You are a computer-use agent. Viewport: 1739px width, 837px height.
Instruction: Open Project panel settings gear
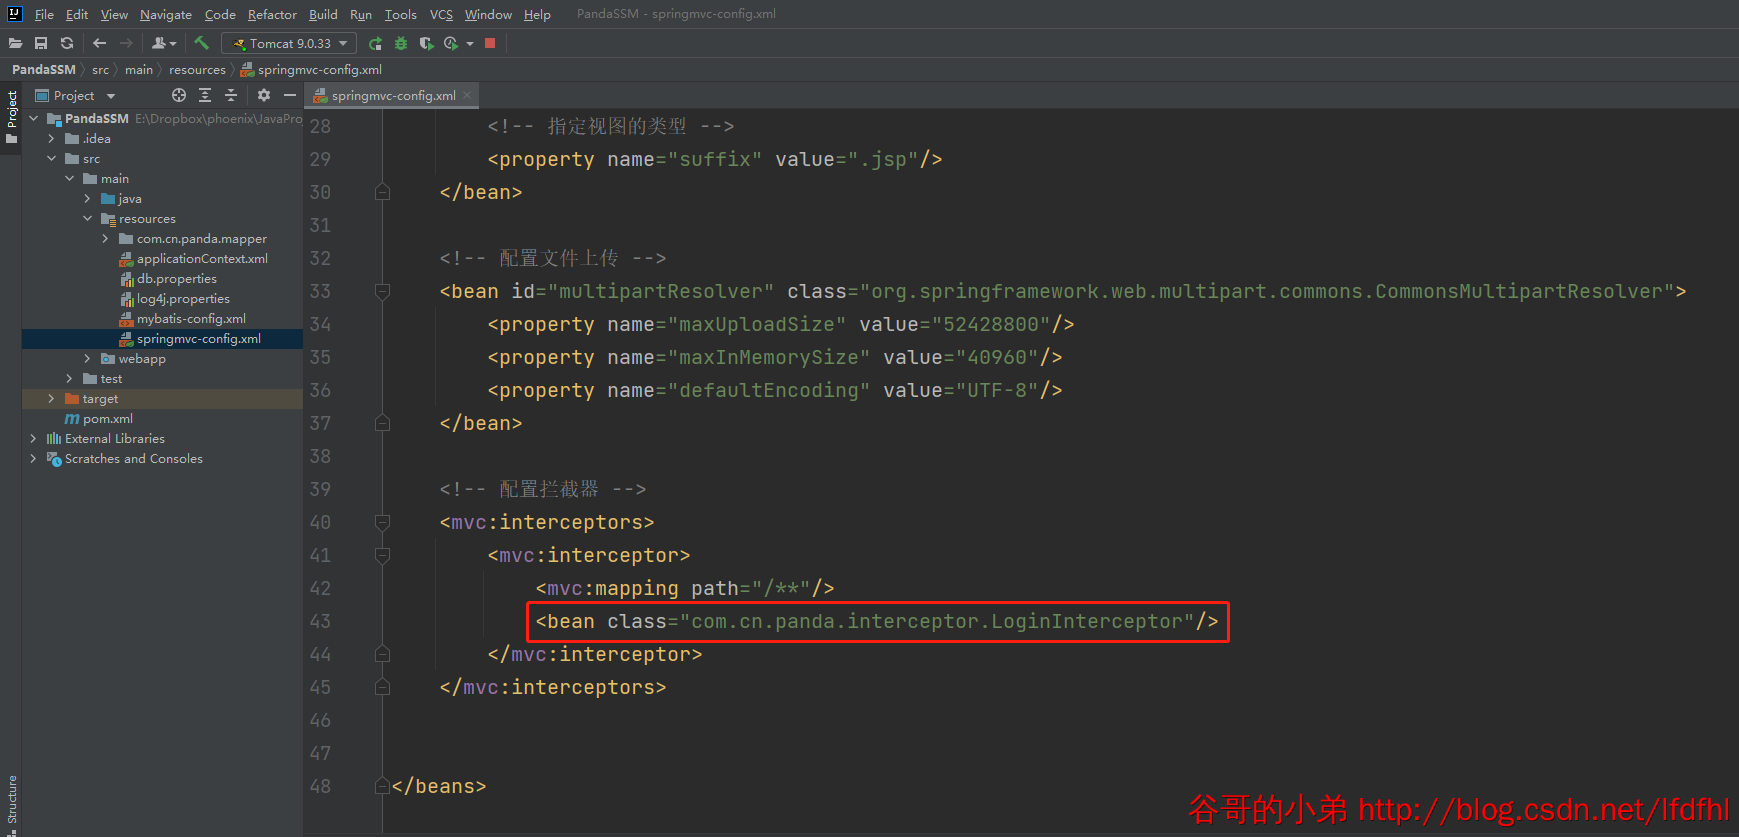coord(264,95)
